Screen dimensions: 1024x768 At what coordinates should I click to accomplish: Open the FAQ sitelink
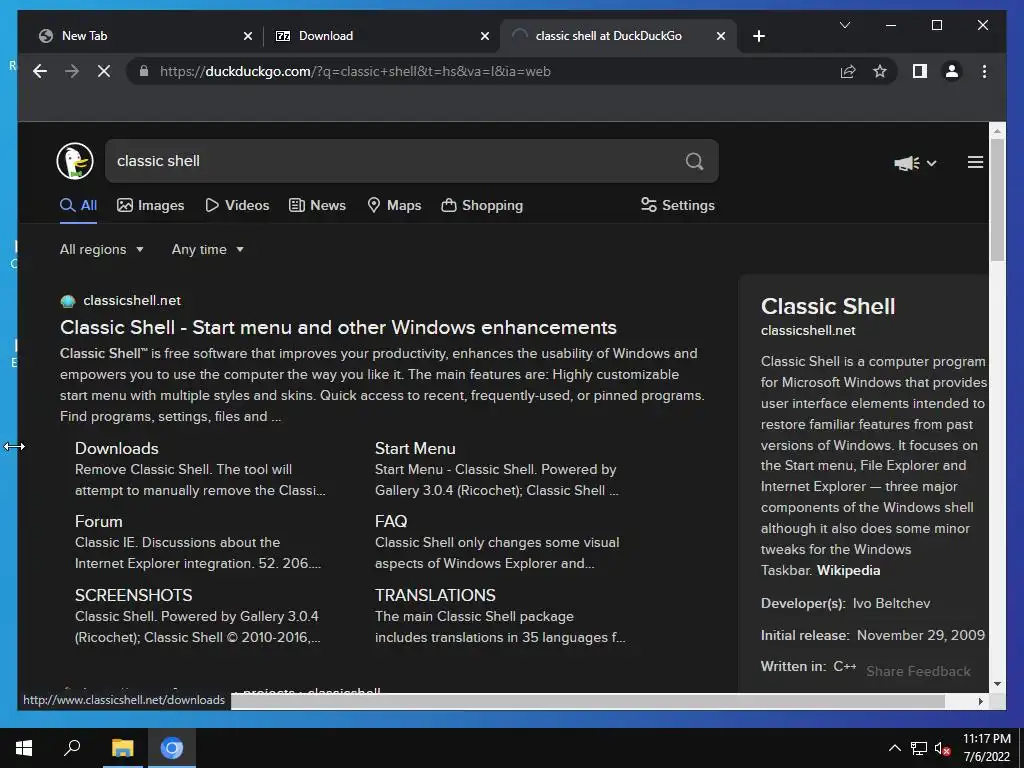coord(391,522)
